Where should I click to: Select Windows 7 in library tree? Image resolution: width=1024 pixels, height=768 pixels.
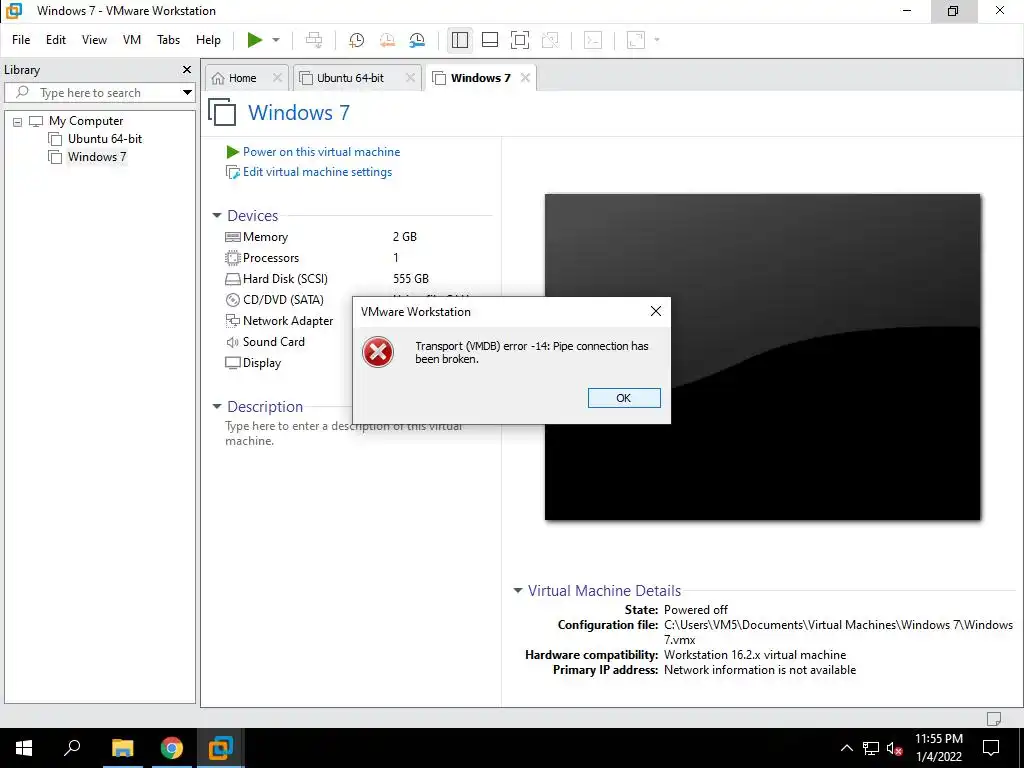pos(97,157)
